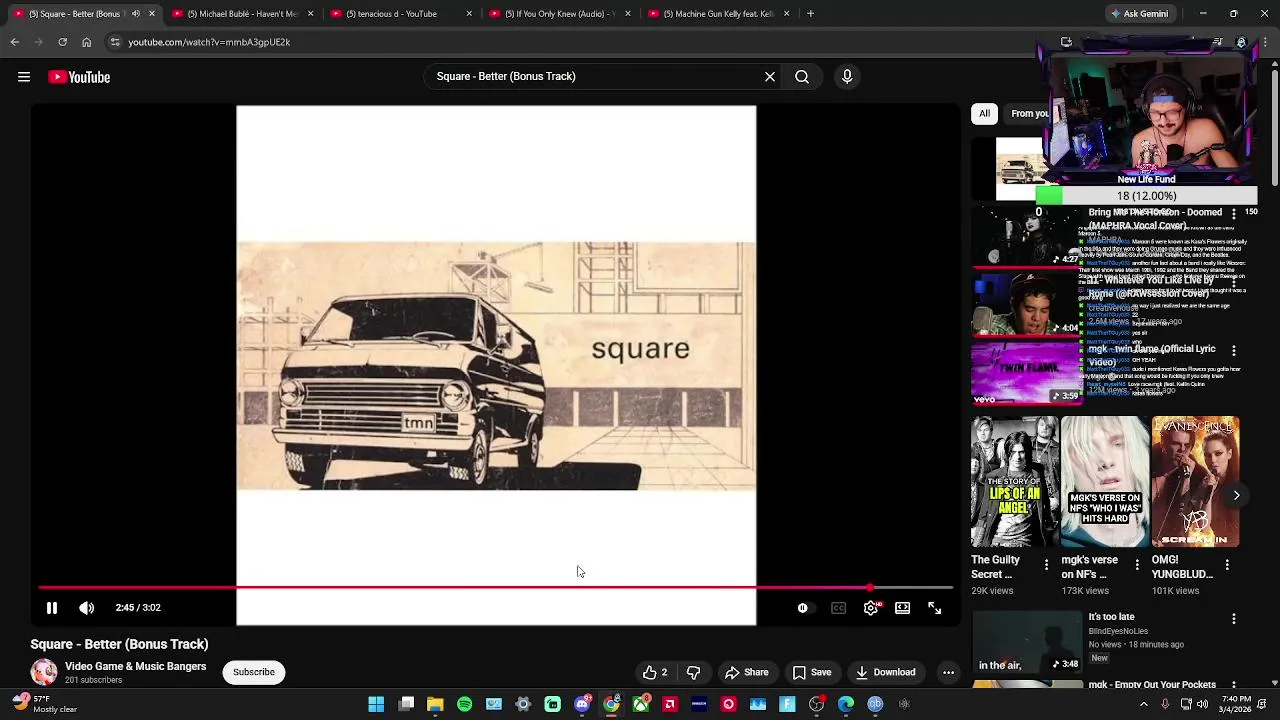This screenshot has height=720, width=1280.
Task: Open the options for mgk twin flame video
Action: click(1233, 351)
